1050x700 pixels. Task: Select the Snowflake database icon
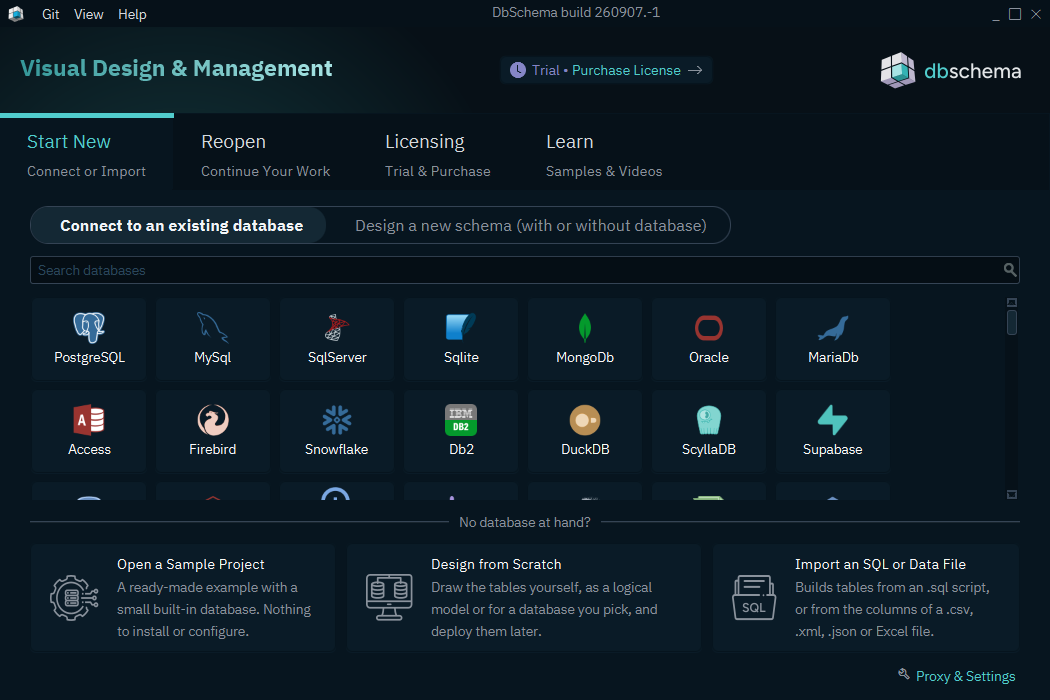[337, 420]
